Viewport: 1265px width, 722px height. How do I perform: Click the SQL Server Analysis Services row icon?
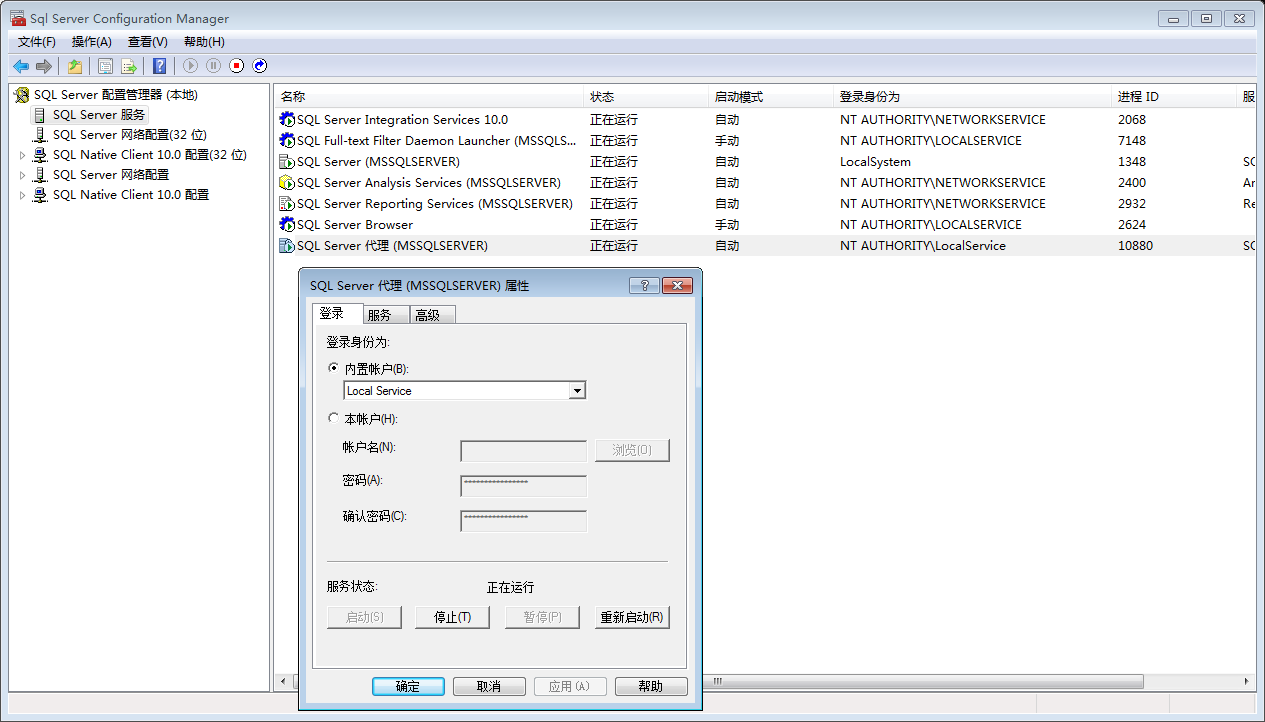(x=287, y=183)
